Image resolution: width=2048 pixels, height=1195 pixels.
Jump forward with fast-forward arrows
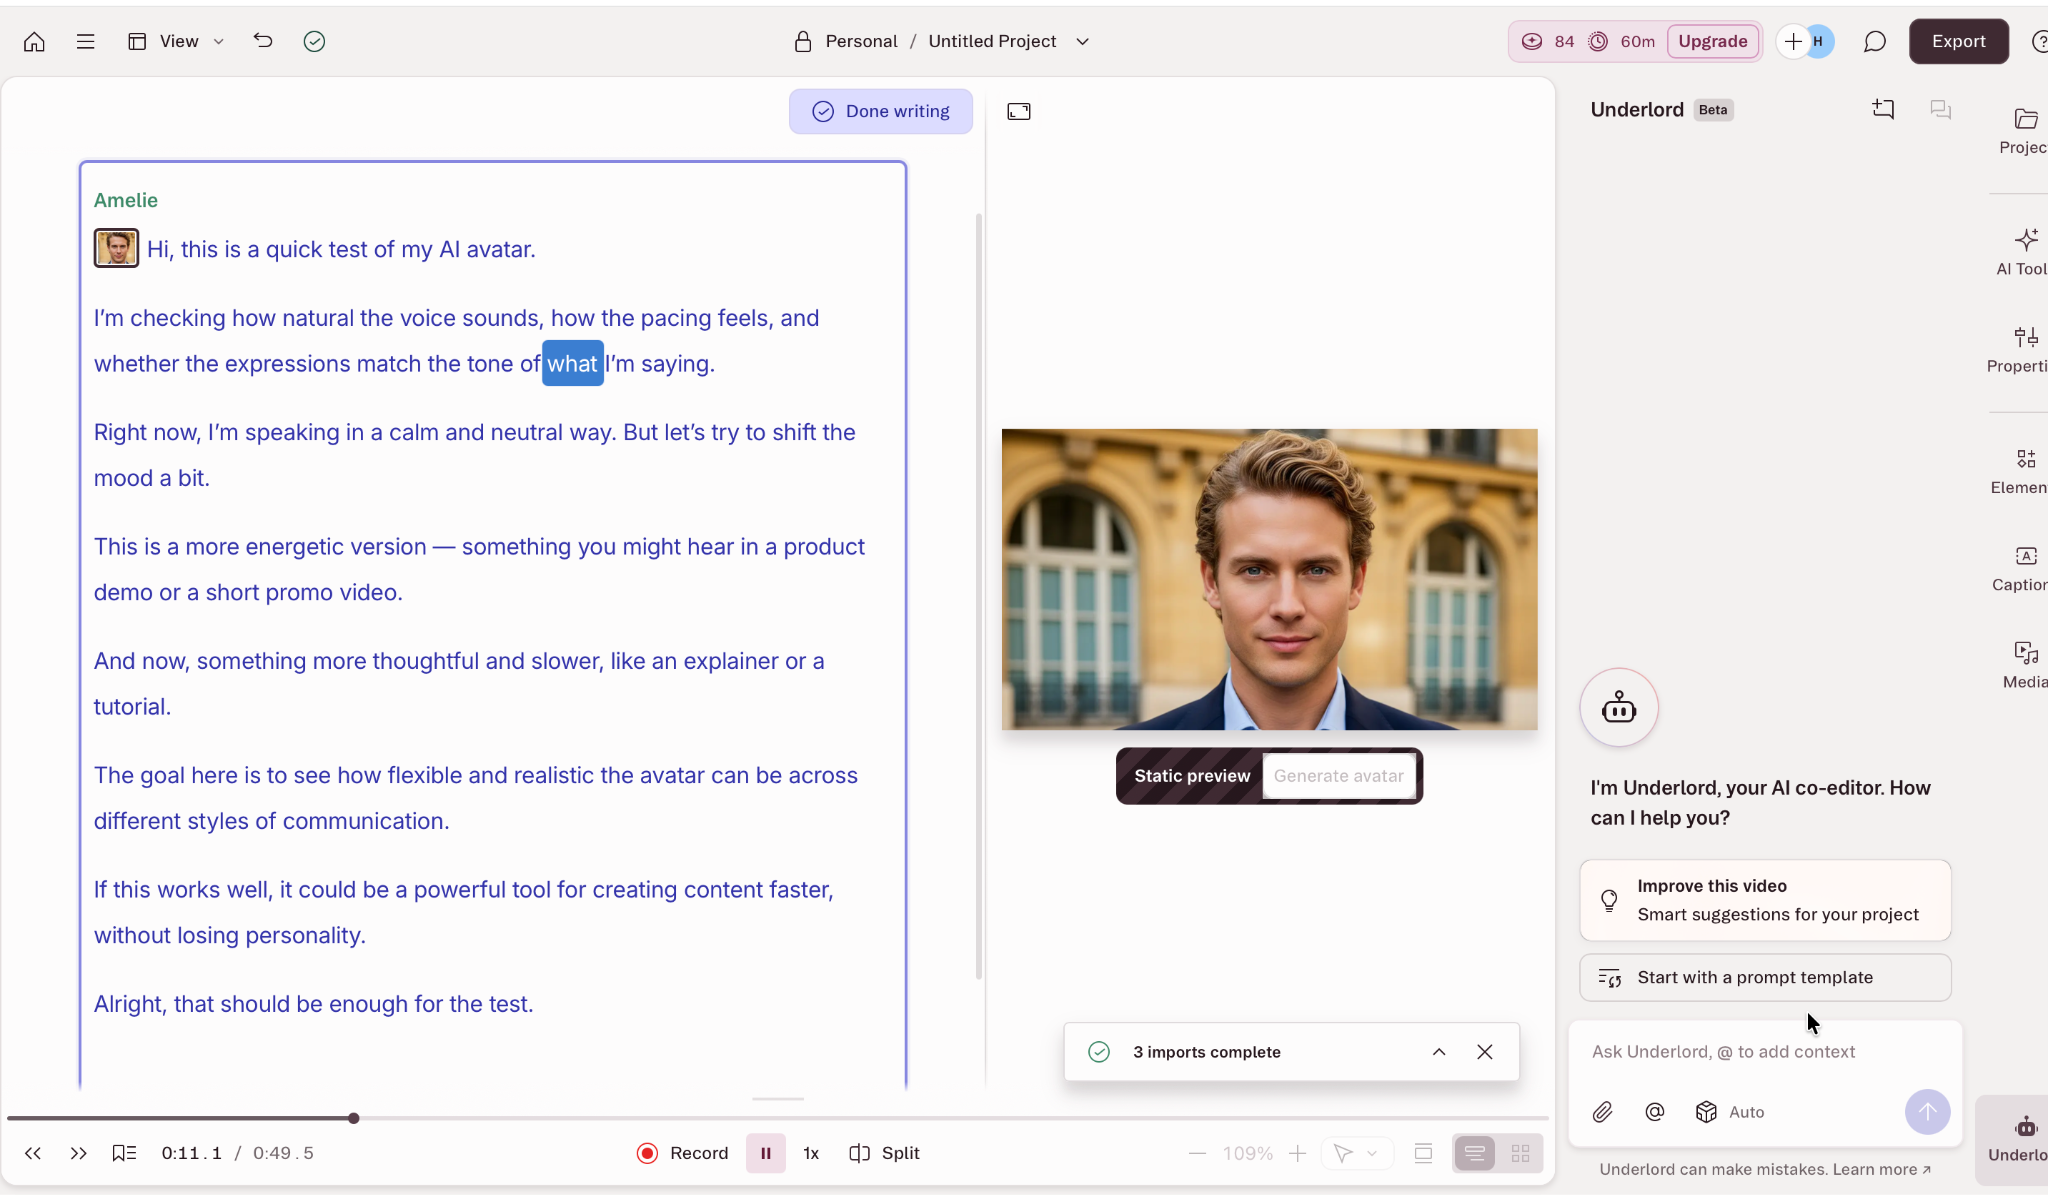[79, 1153]
